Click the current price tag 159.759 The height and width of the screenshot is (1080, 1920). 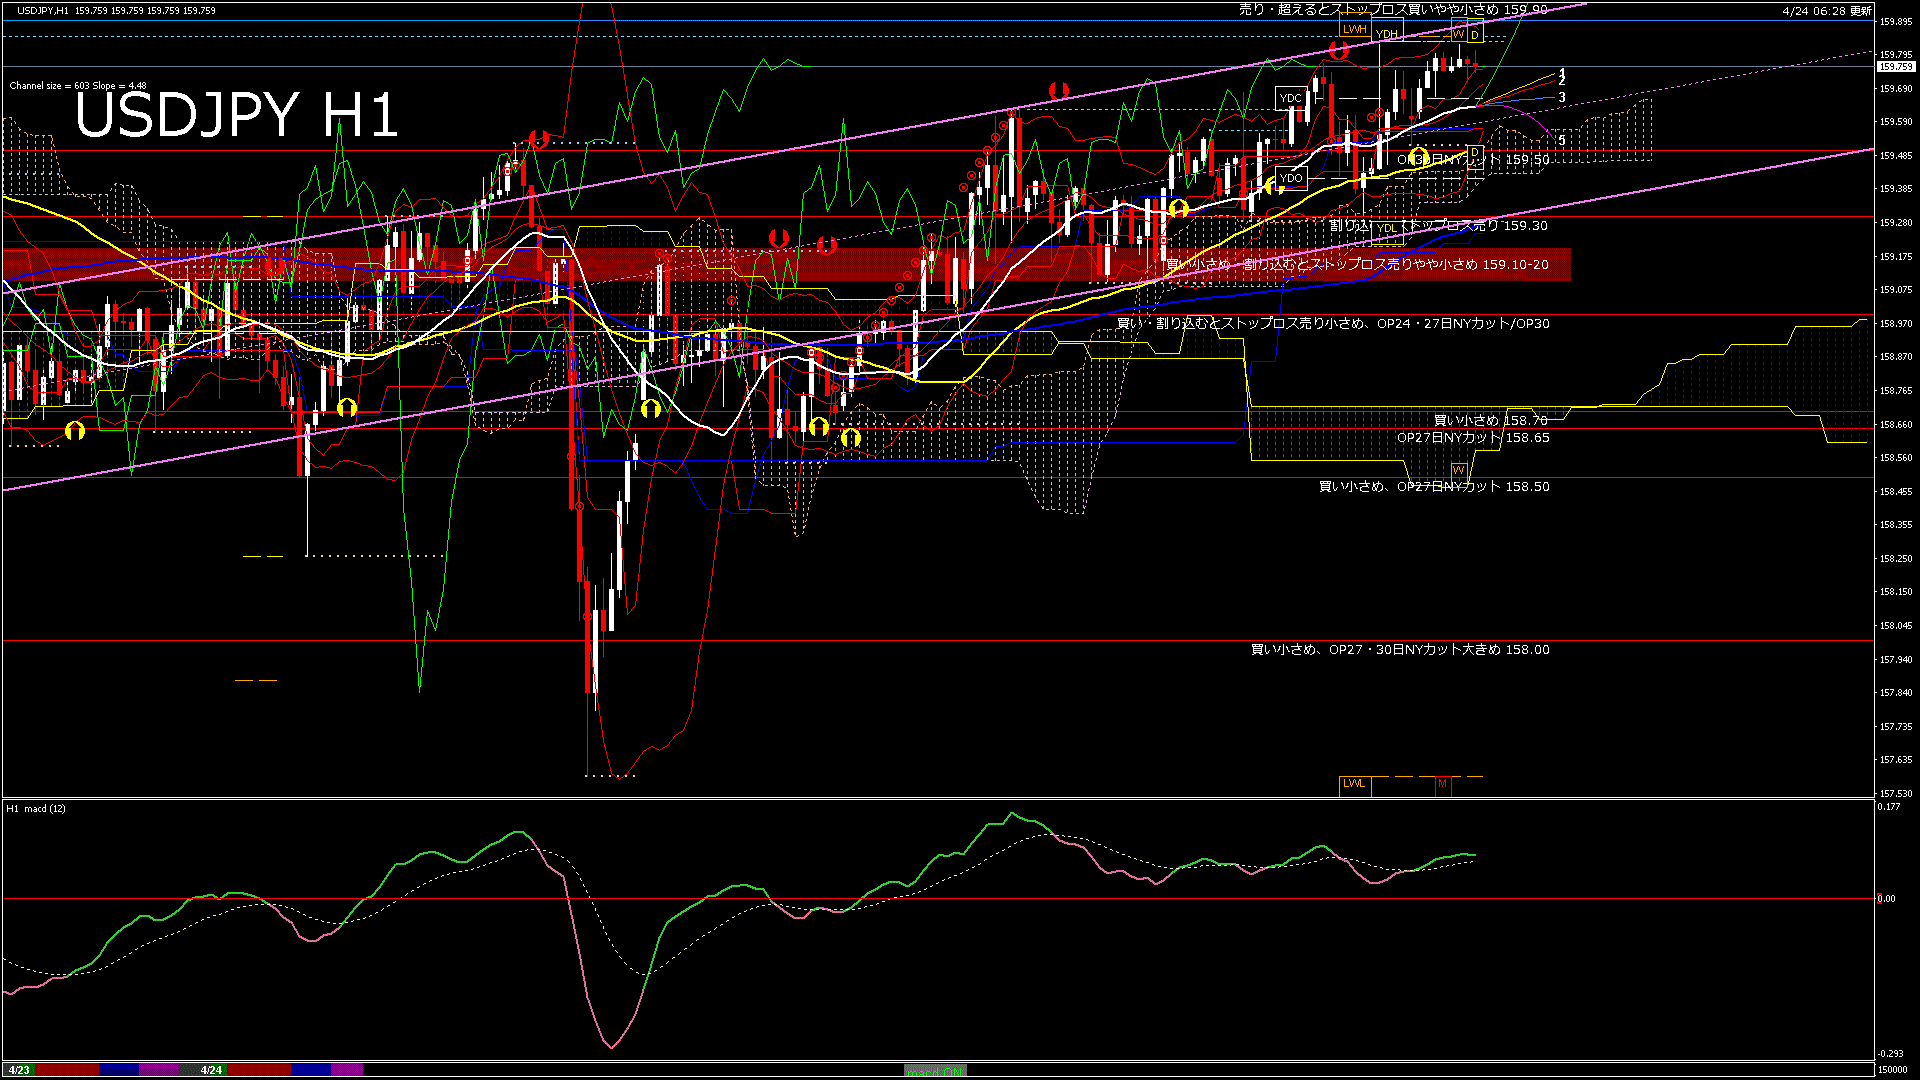pyautogui.click(x=1895, y=67)
